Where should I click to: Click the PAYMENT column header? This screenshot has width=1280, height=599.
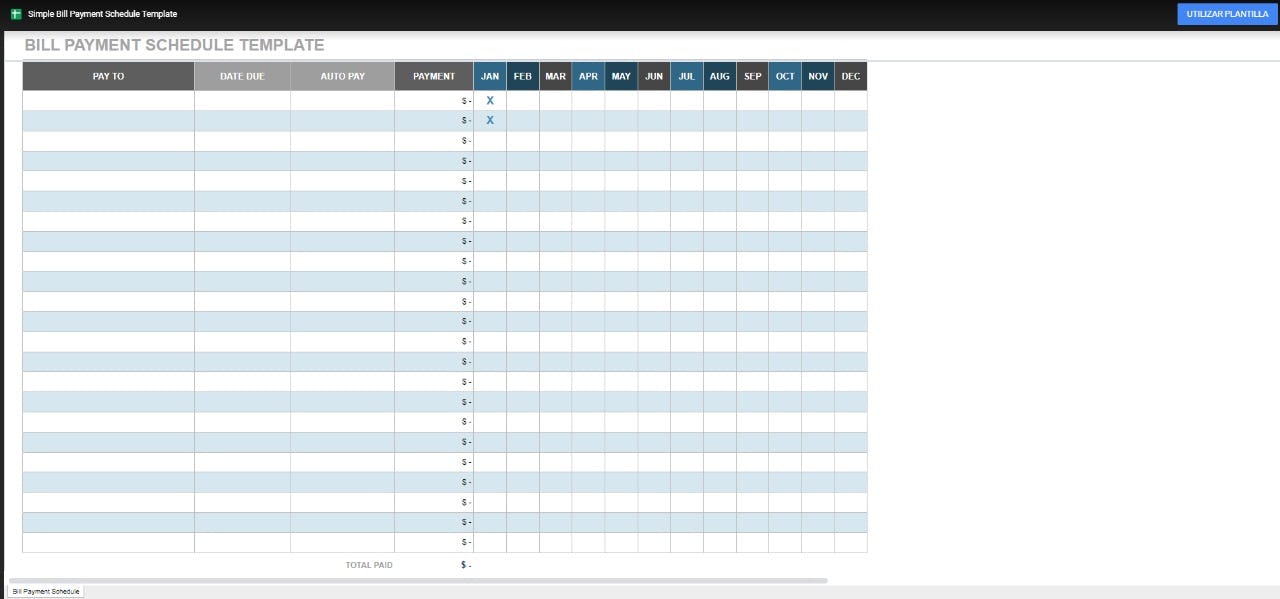[x=434, y=76]
